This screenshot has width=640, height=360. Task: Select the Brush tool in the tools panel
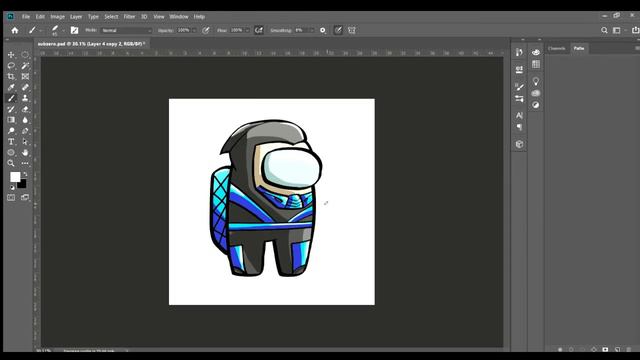[11, 98]
